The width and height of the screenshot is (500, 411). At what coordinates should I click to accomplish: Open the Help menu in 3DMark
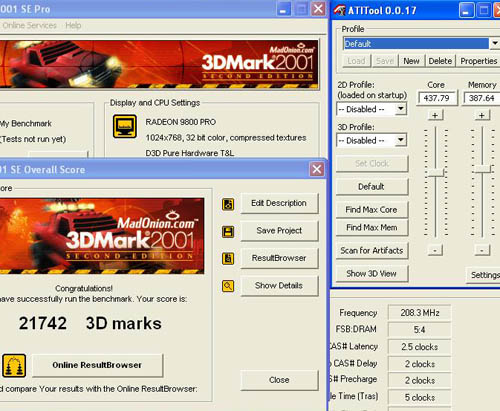tap(73, 25)
